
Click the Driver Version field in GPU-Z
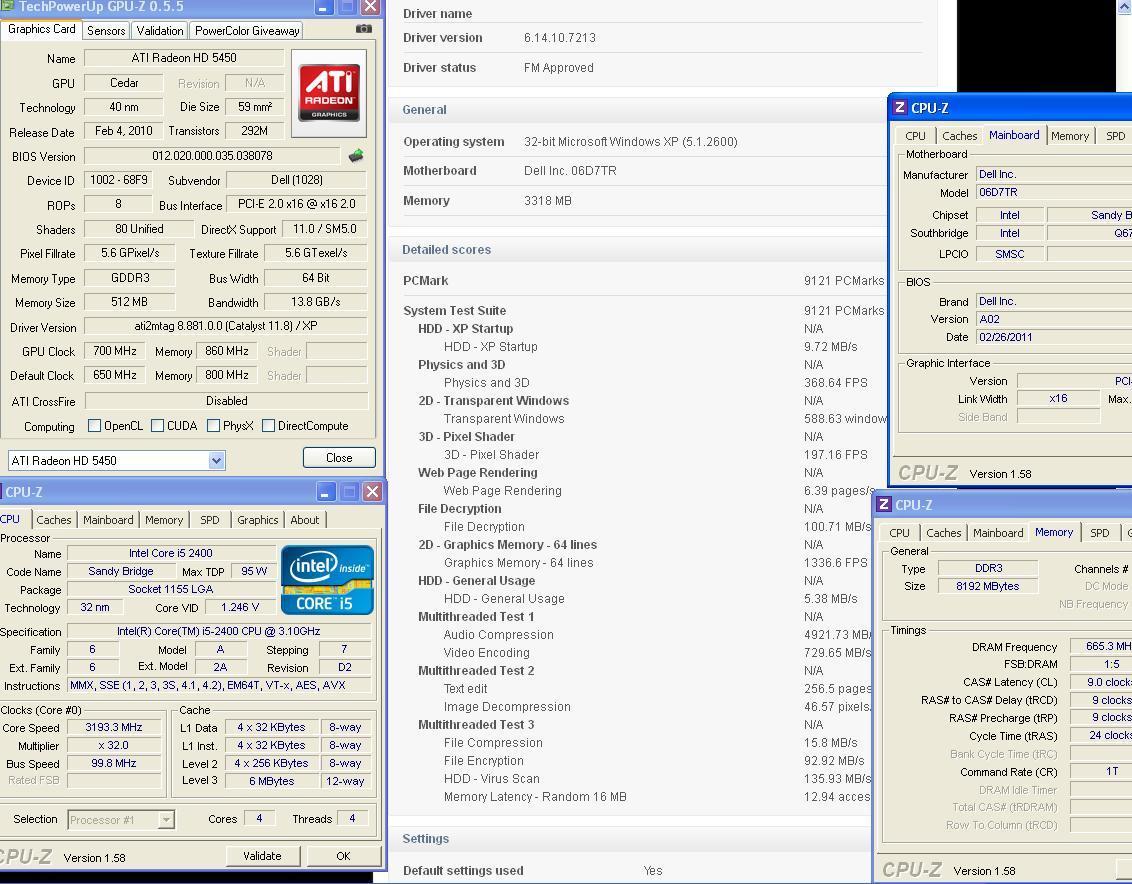225,326
